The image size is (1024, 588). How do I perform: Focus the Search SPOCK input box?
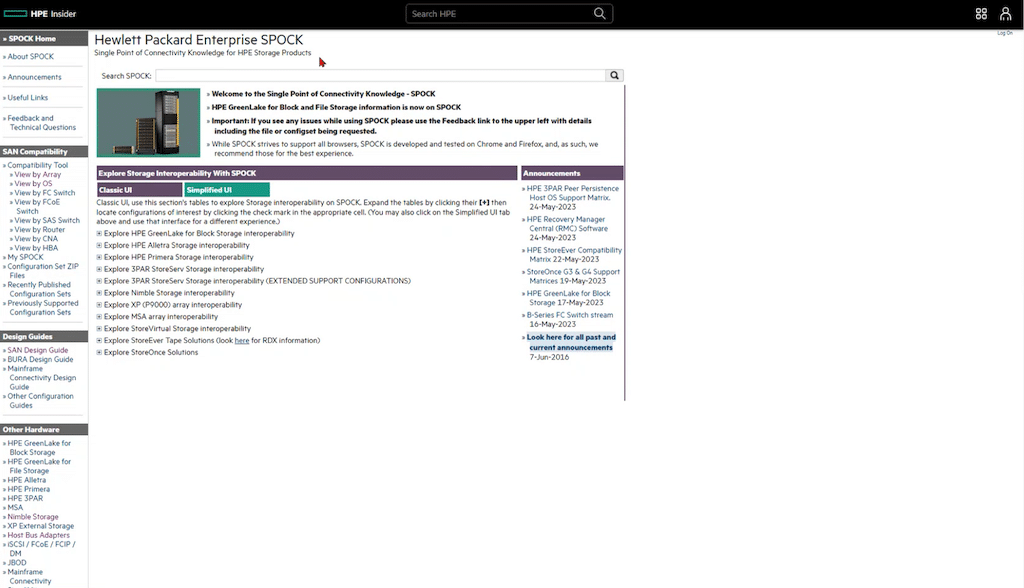point(381,76)
